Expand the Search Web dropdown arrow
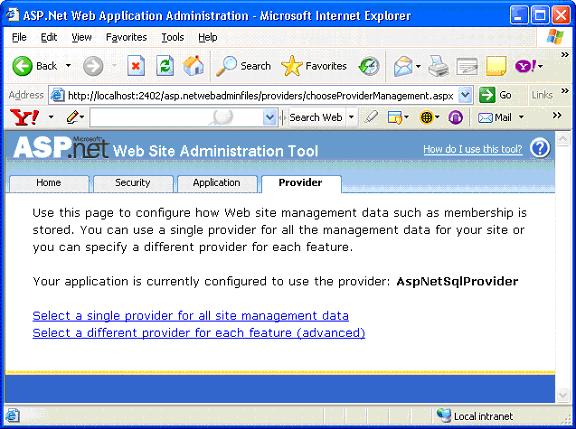Screen dimensions: 576x429 (x=351, y=117)
